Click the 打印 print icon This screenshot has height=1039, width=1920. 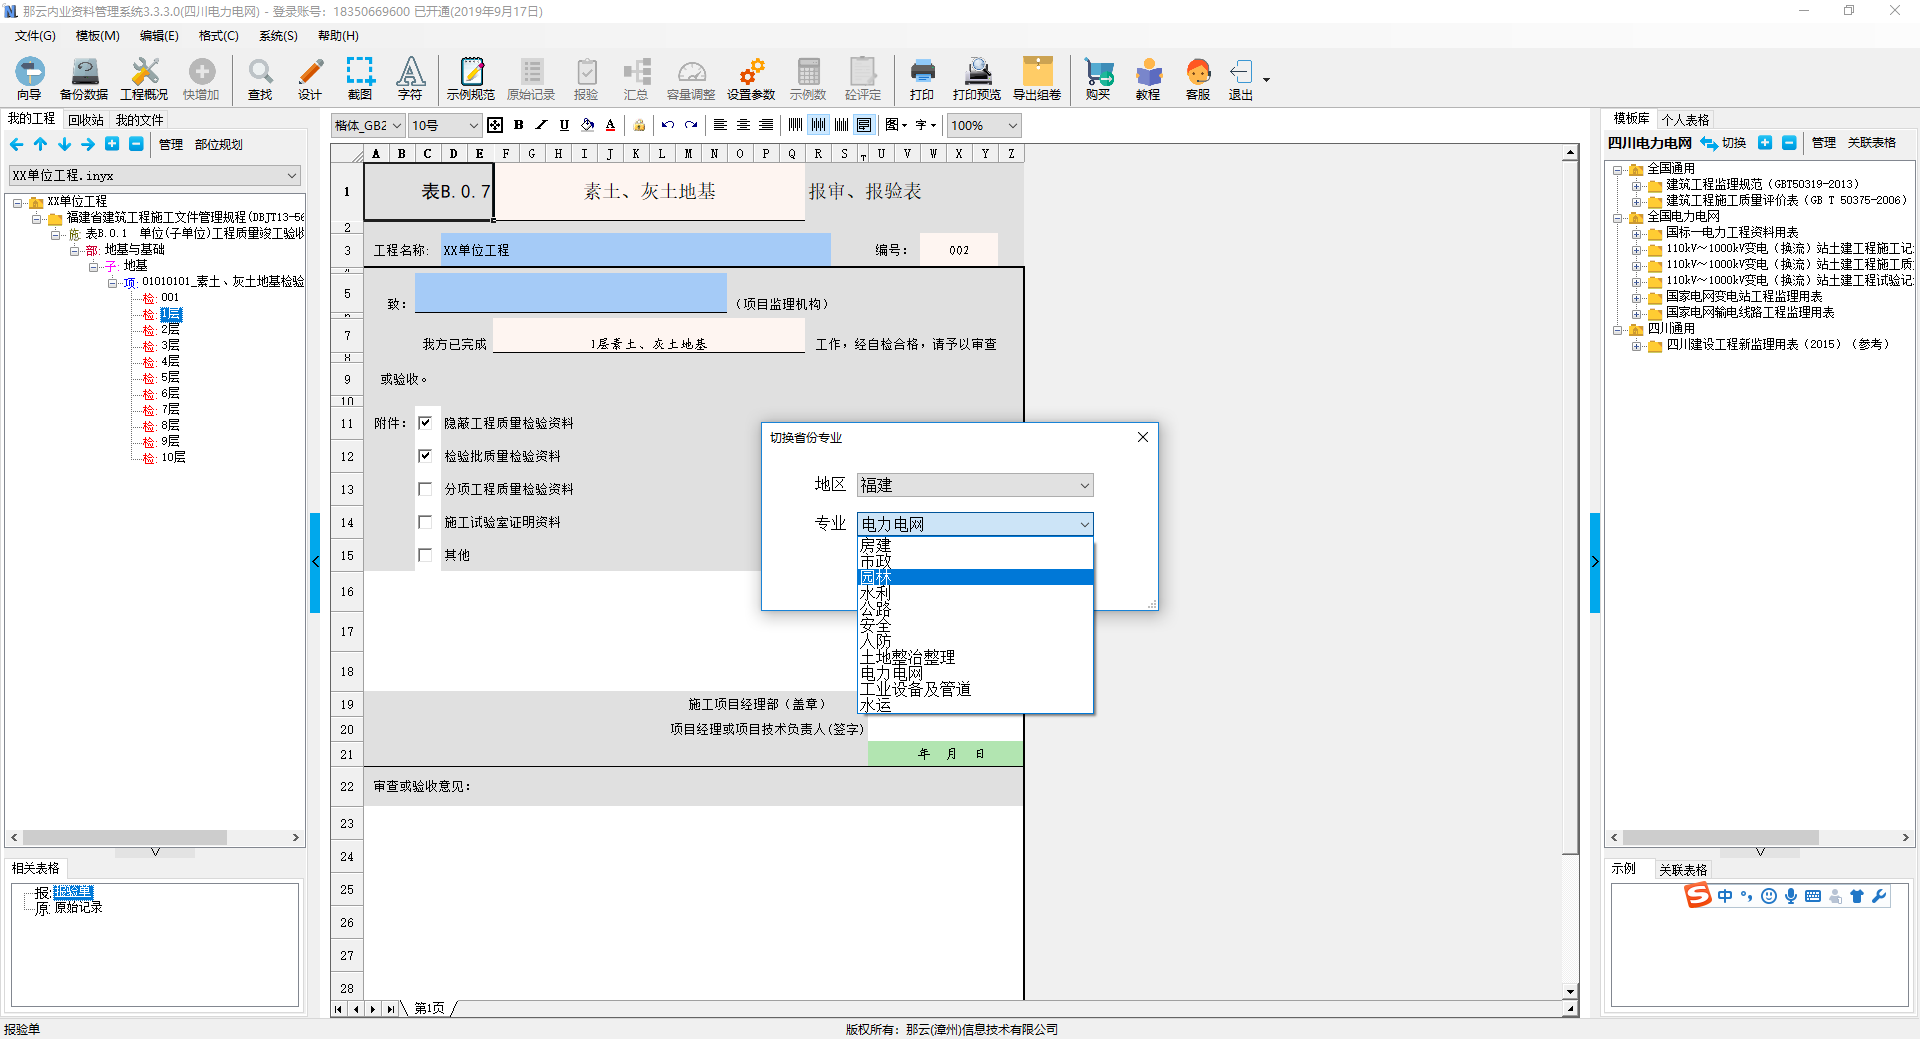(922, 79)
